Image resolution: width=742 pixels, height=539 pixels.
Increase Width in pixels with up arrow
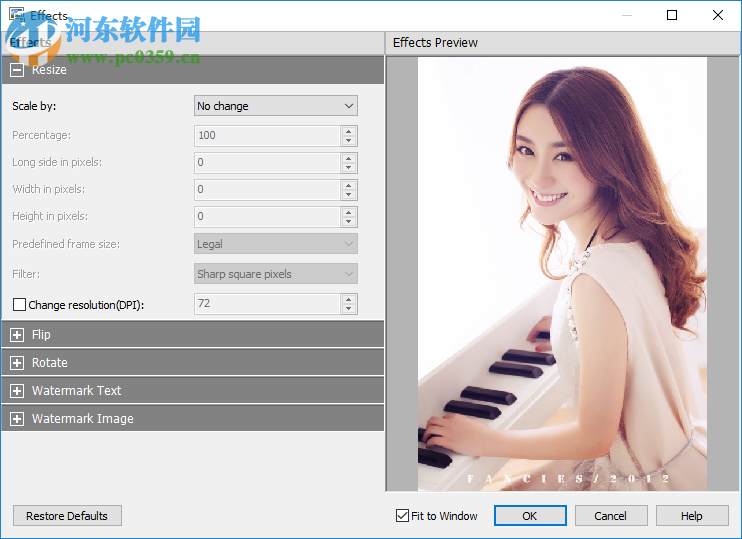[349, 185]
